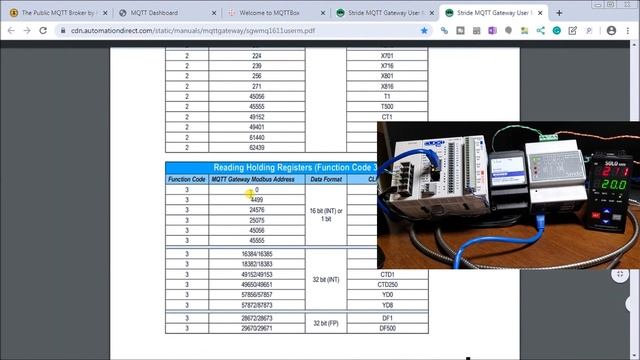Screen dimensions: 640x360
Task: Open the yellow-green picture extension icon
Action: [x=524, y=31]
